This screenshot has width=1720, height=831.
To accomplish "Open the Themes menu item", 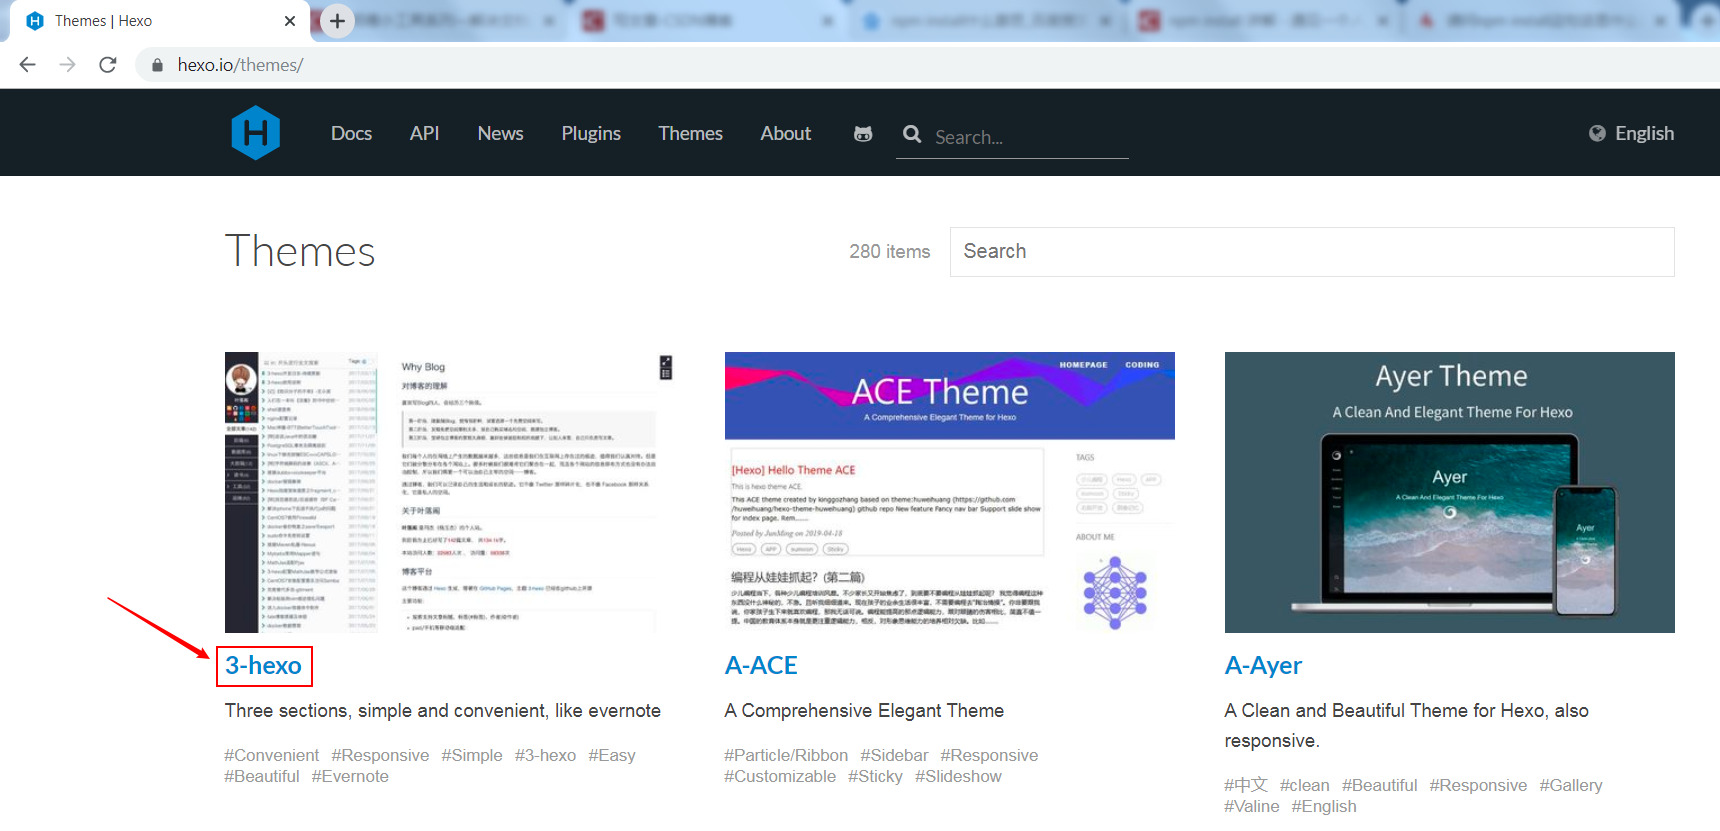I will pyautogui.click(x=690, y=133).
